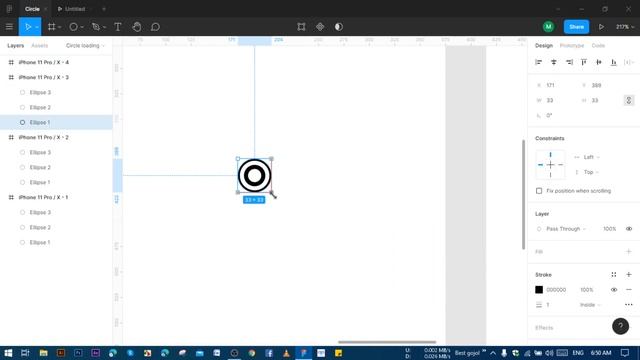Select the Frame tool
Image resolution: width=640 pixels, height=360 pixels.
(51, 27)
